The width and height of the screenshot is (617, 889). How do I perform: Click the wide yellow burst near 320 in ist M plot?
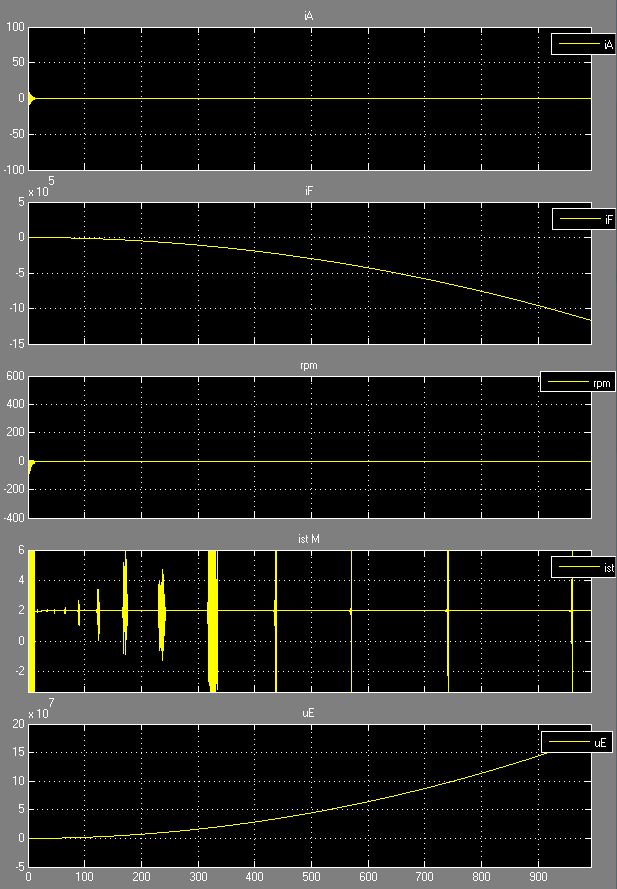[213, 620]
